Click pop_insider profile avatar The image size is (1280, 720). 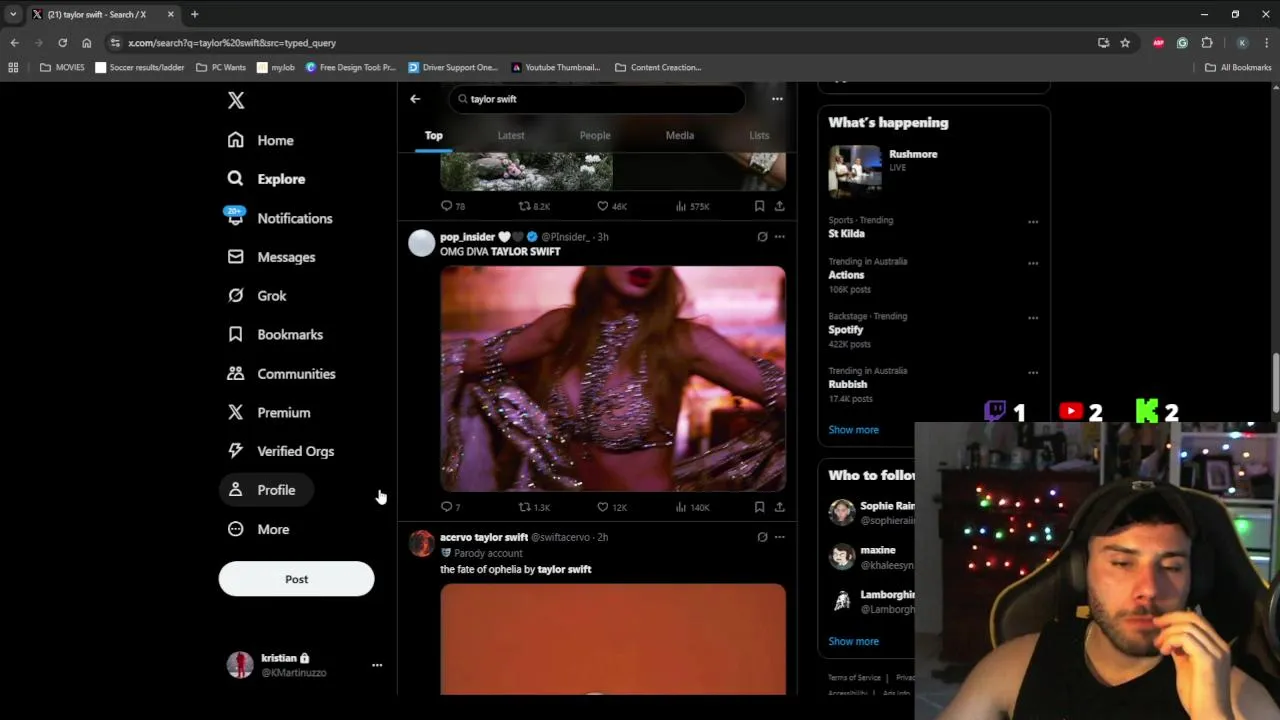[x=421, y=243]
